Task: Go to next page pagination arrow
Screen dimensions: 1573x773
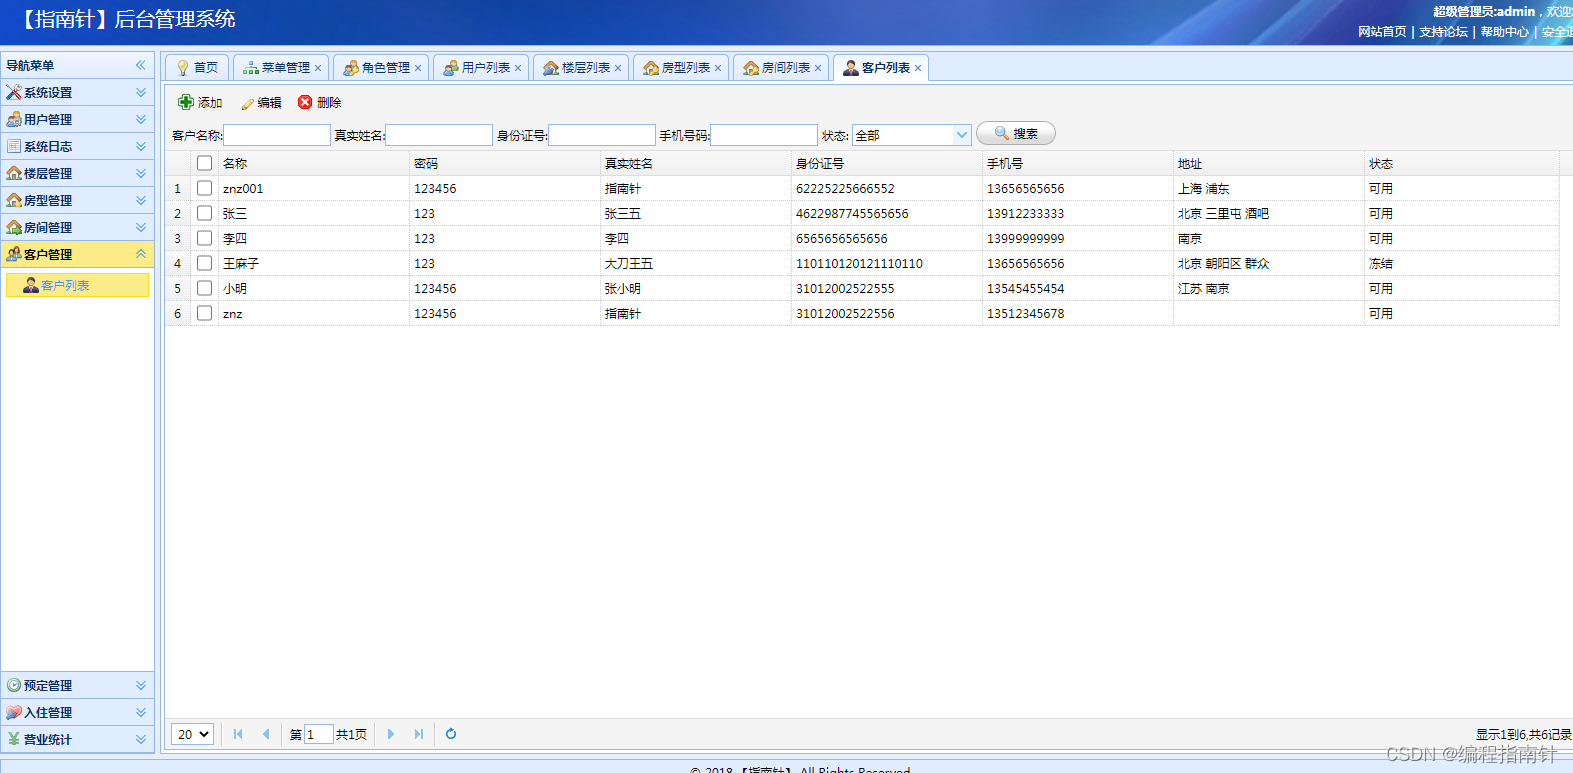Action: click(x=391, y=734)
